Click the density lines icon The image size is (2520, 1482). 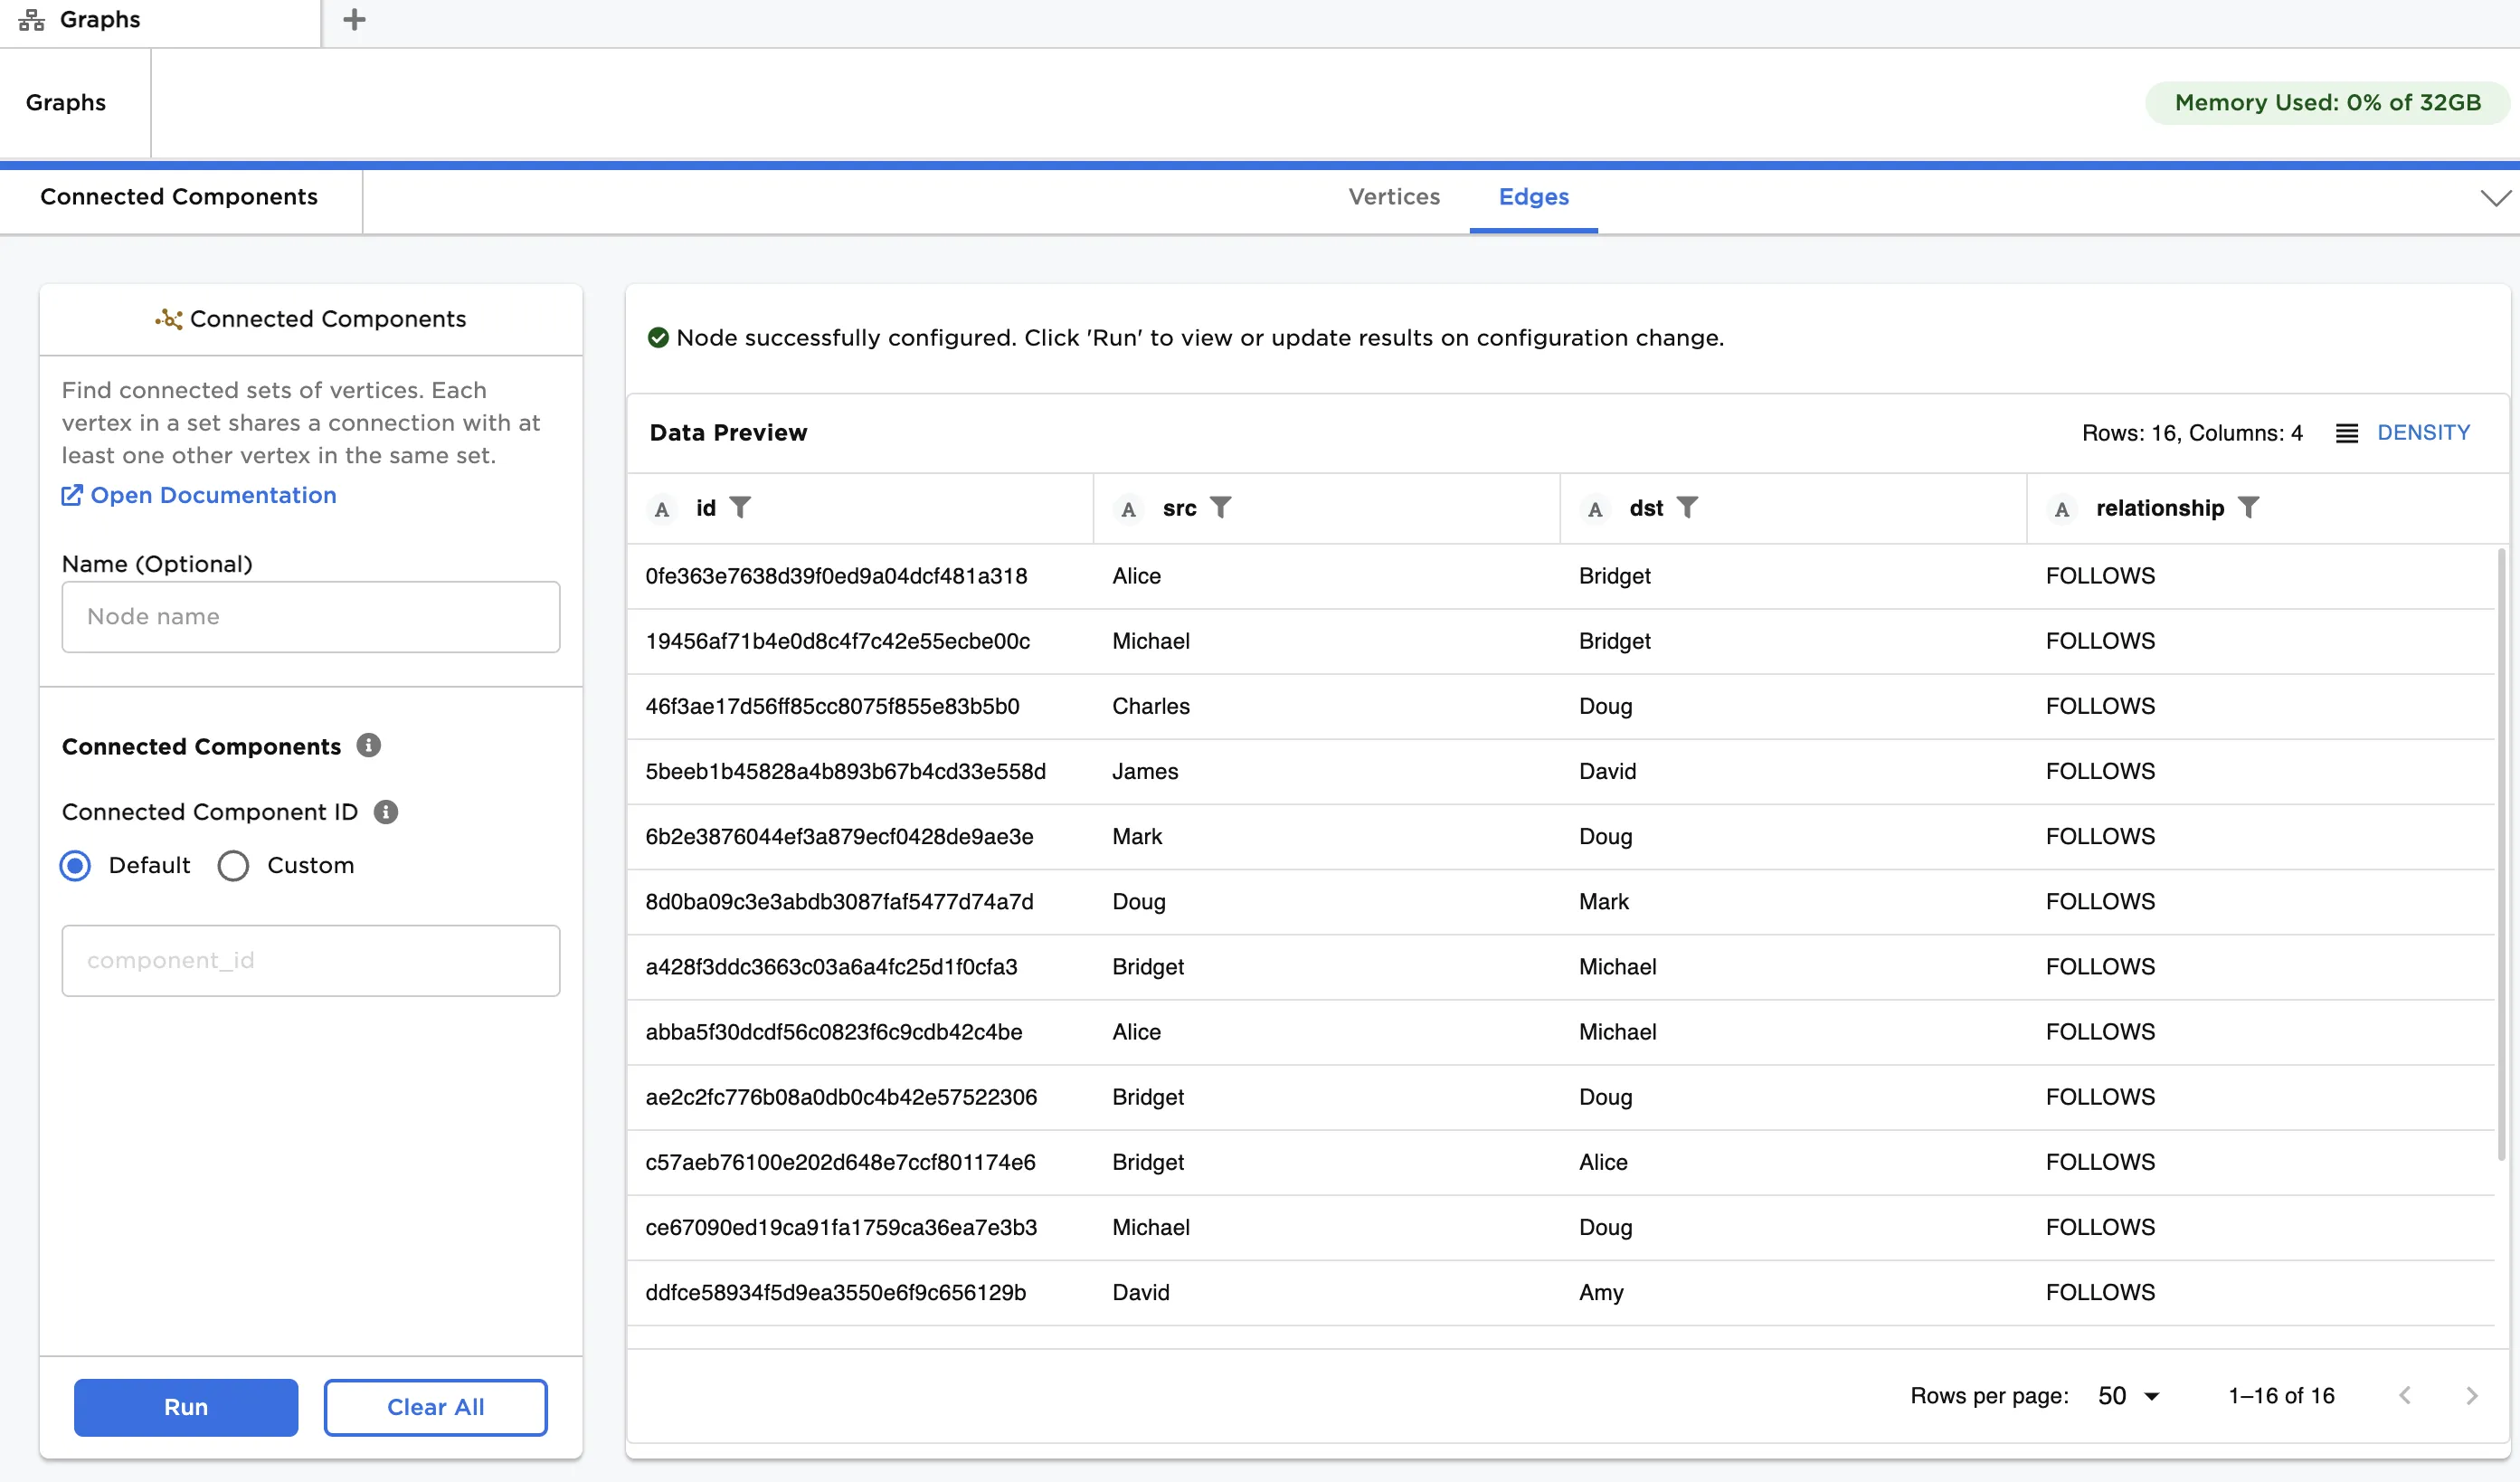point(2346,433)
